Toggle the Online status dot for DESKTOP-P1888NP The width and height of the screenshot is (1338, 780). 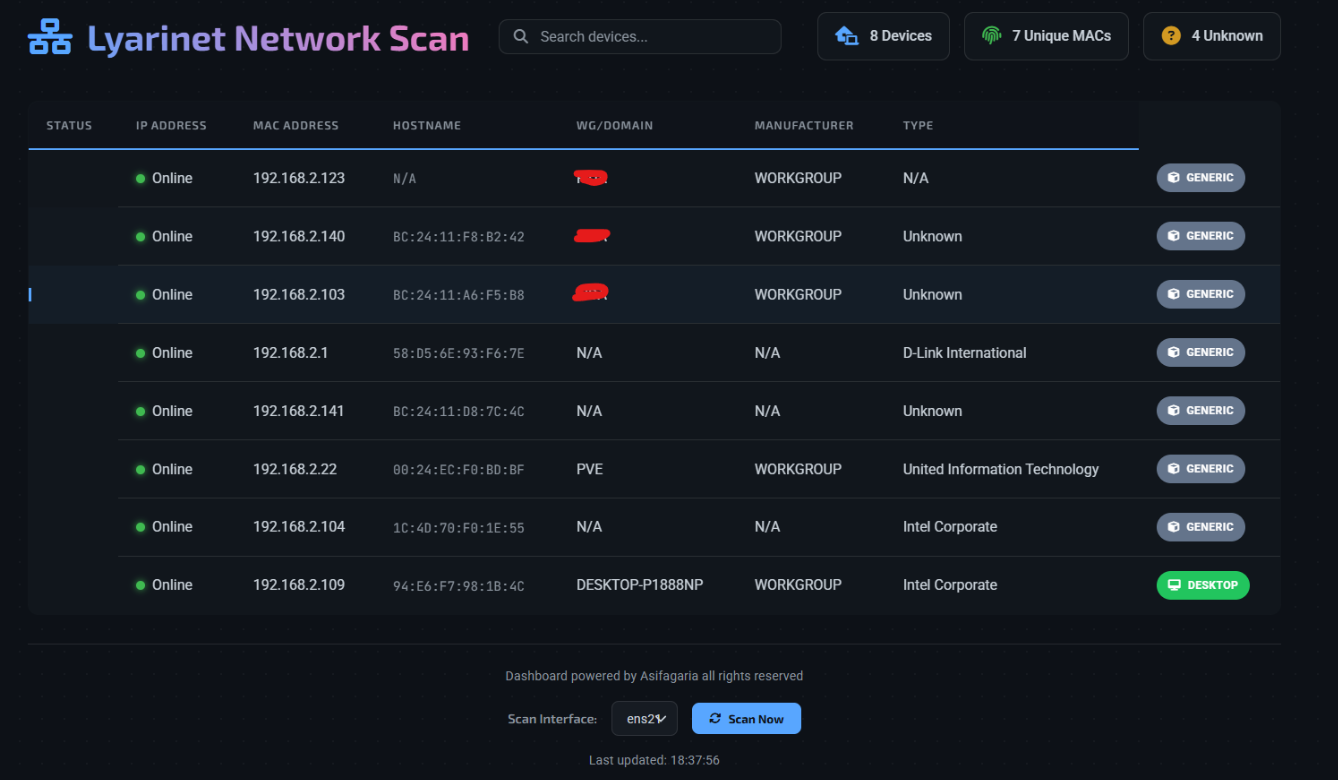tap(143, 585)
